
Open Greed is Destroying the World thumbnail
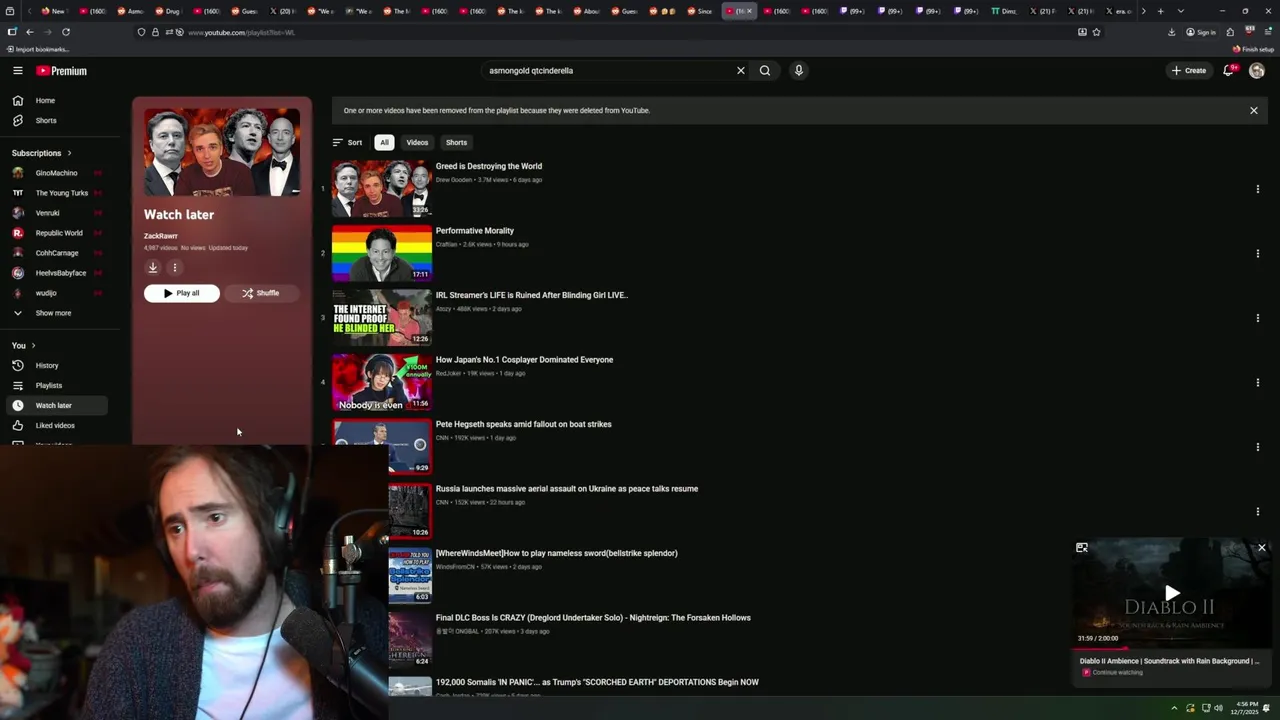(382, 188)
